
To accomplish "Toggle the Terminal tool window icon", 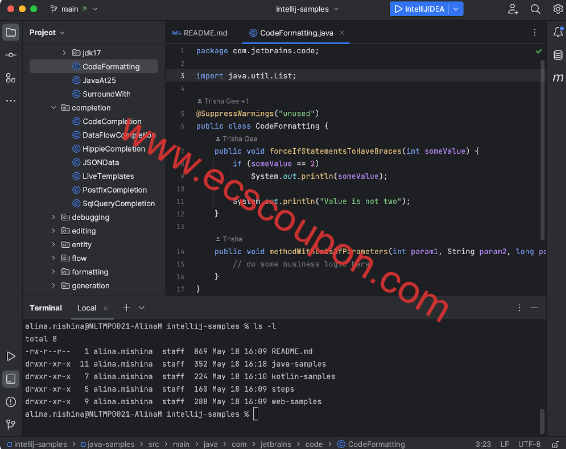I will [11, 379].
